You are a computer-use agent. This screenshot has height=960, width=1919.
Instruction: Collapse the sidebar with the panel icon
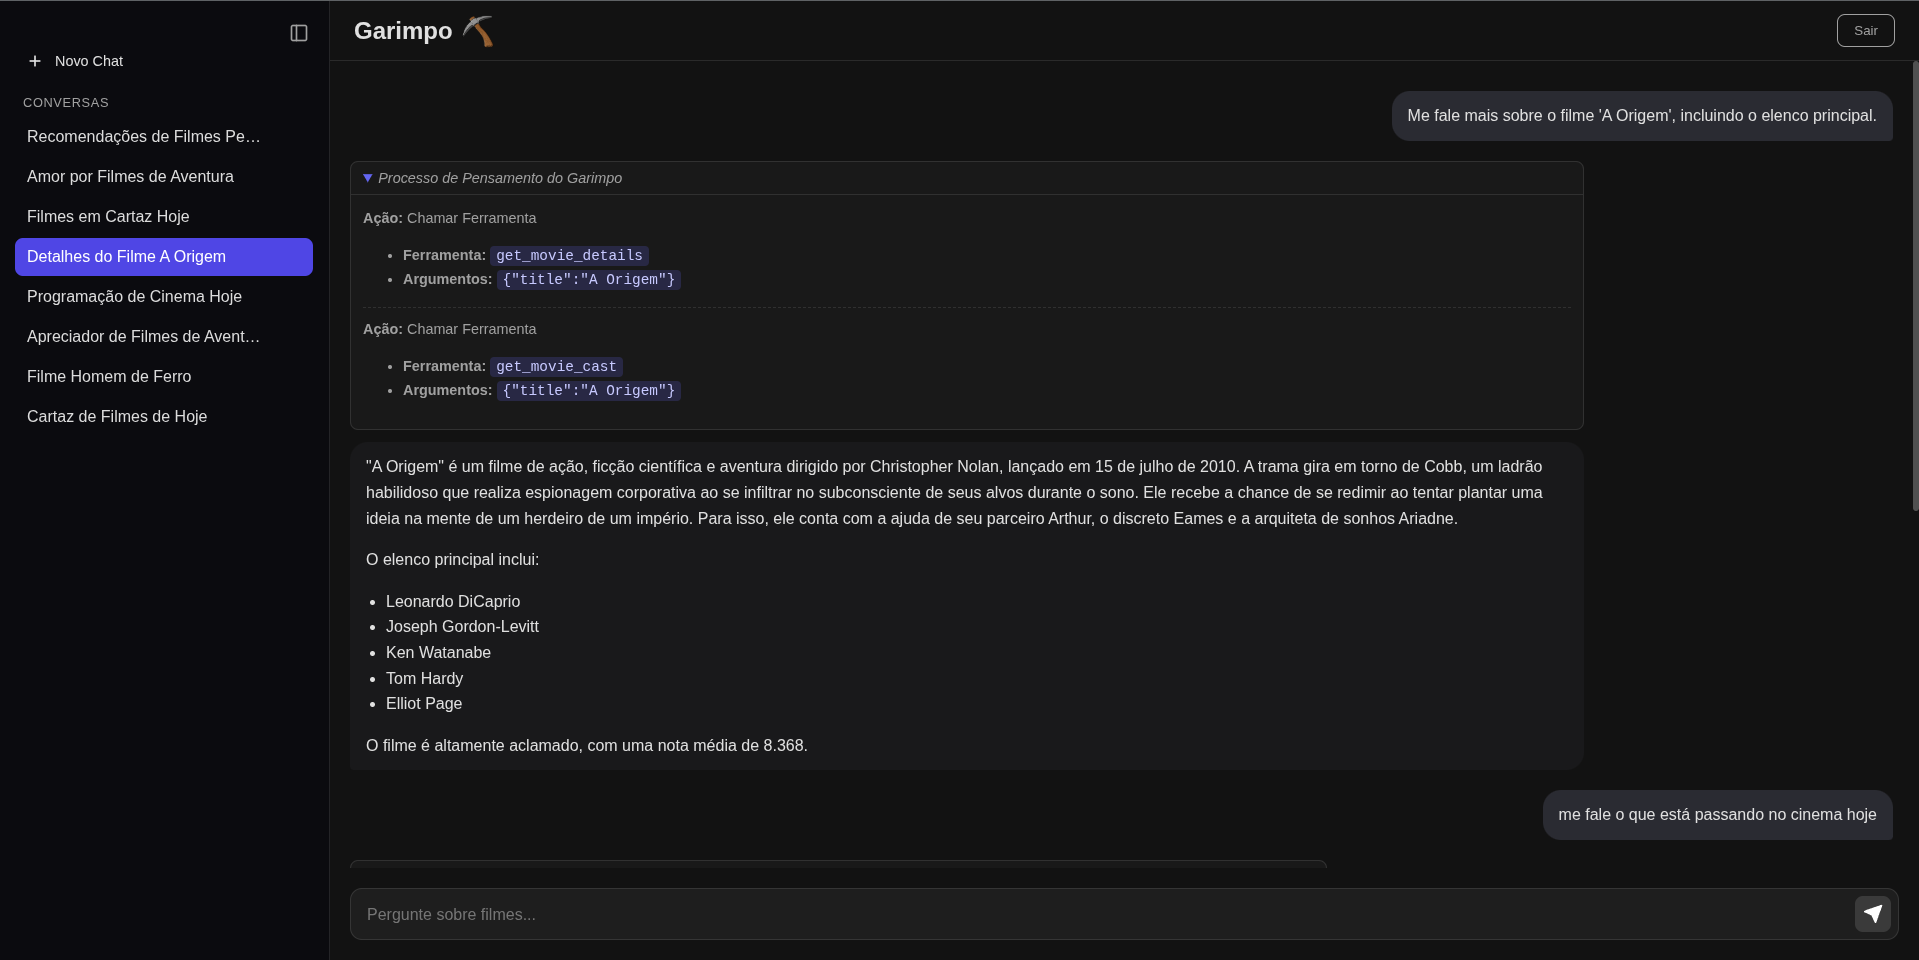coord(299,33)
